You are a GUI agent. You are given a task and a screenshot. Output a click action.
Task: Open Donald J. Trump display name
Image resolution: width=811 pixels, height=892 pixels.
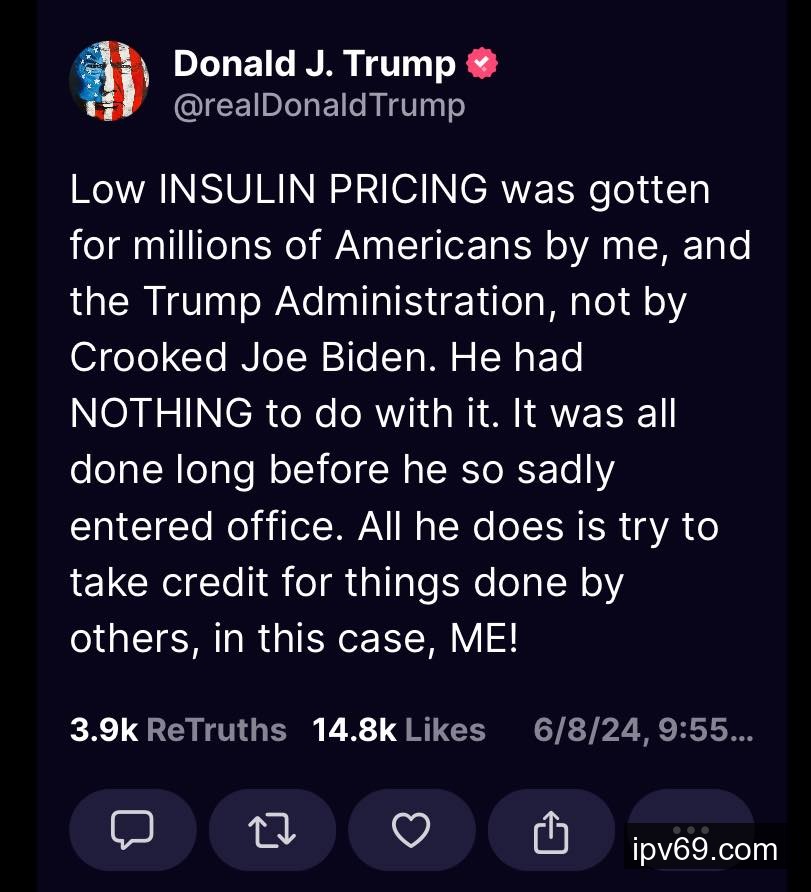314,64
